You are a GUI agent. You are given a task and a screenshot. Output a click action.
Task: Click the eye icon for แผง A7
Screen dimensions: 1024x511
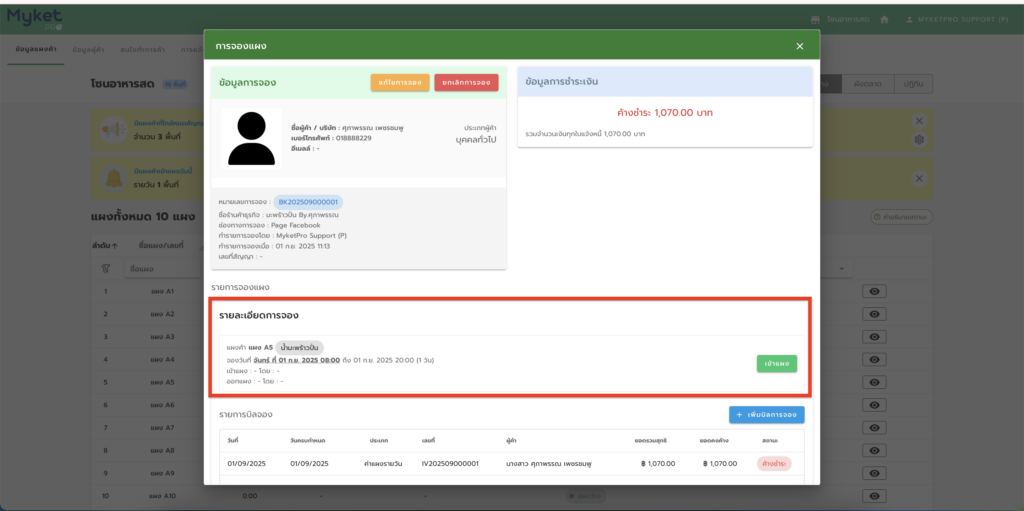(874, 428)
